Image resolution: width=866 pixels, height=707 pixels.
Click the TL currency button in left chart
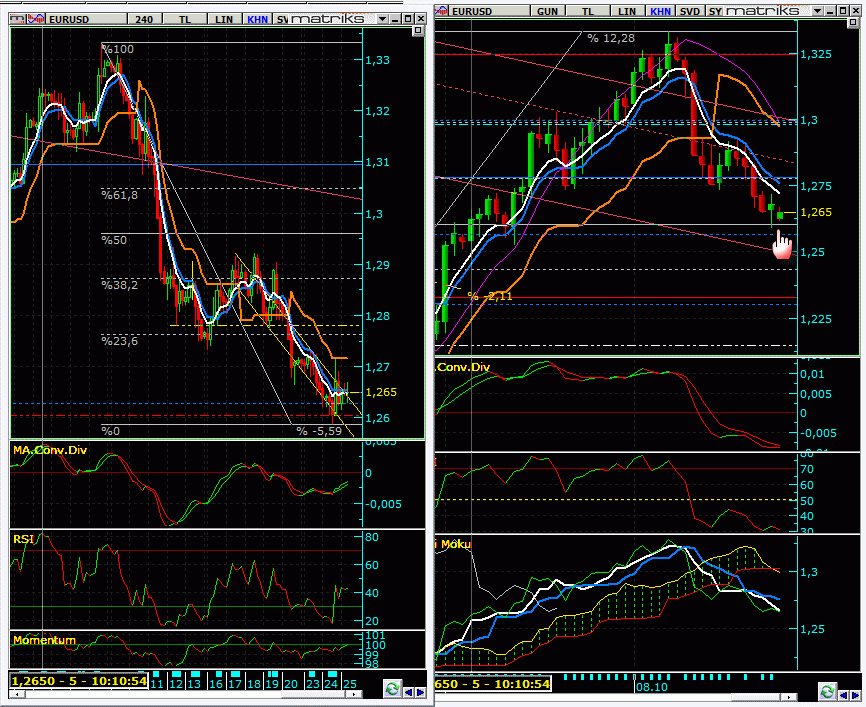185,19
